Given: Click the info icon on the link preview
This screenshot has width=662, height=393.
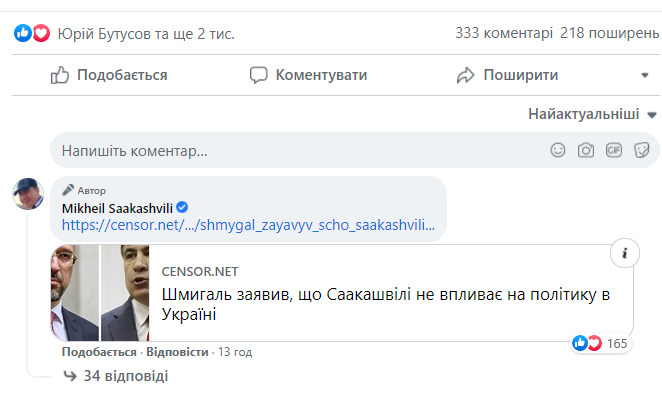Looking at the screenshot, I should (x=625, y=253).
